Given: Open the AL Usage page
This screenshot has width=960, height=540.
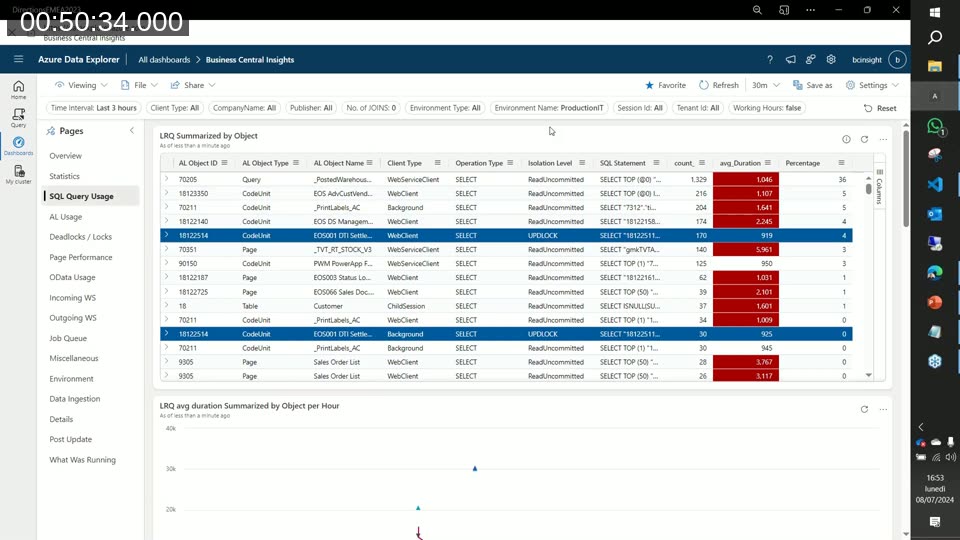Looking at the screenshot, I should click(66, 217).
